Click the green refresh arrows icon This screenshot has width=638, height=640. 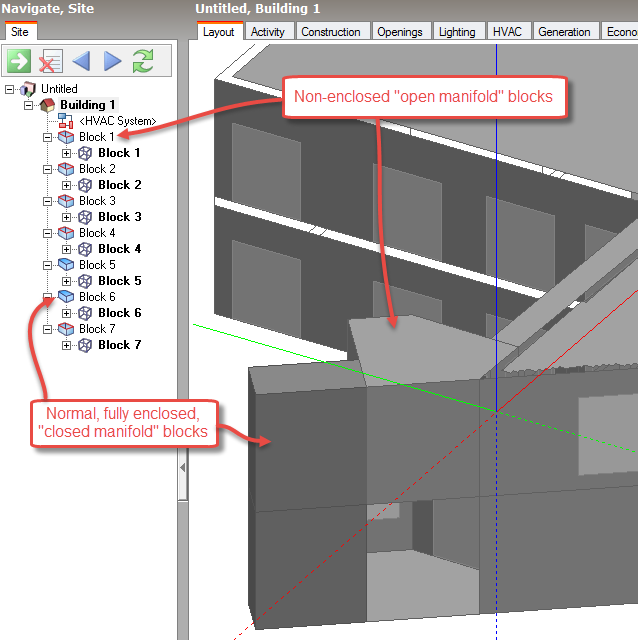tap(143, 62)
